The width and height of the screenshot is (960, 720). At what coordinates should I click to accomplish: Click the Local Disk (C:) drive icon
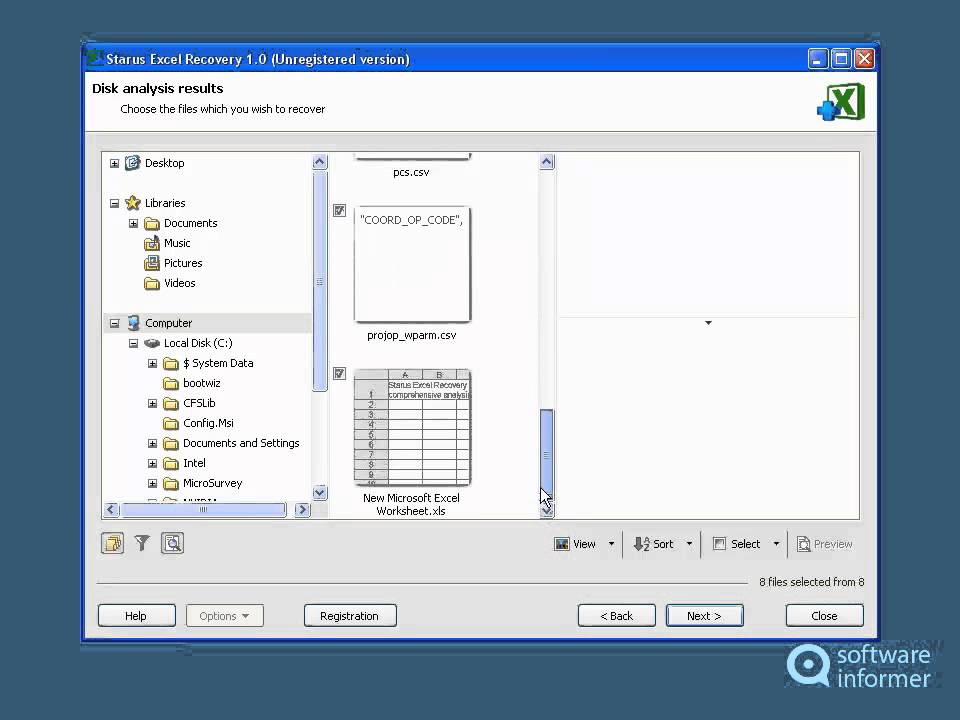[152, 343]
